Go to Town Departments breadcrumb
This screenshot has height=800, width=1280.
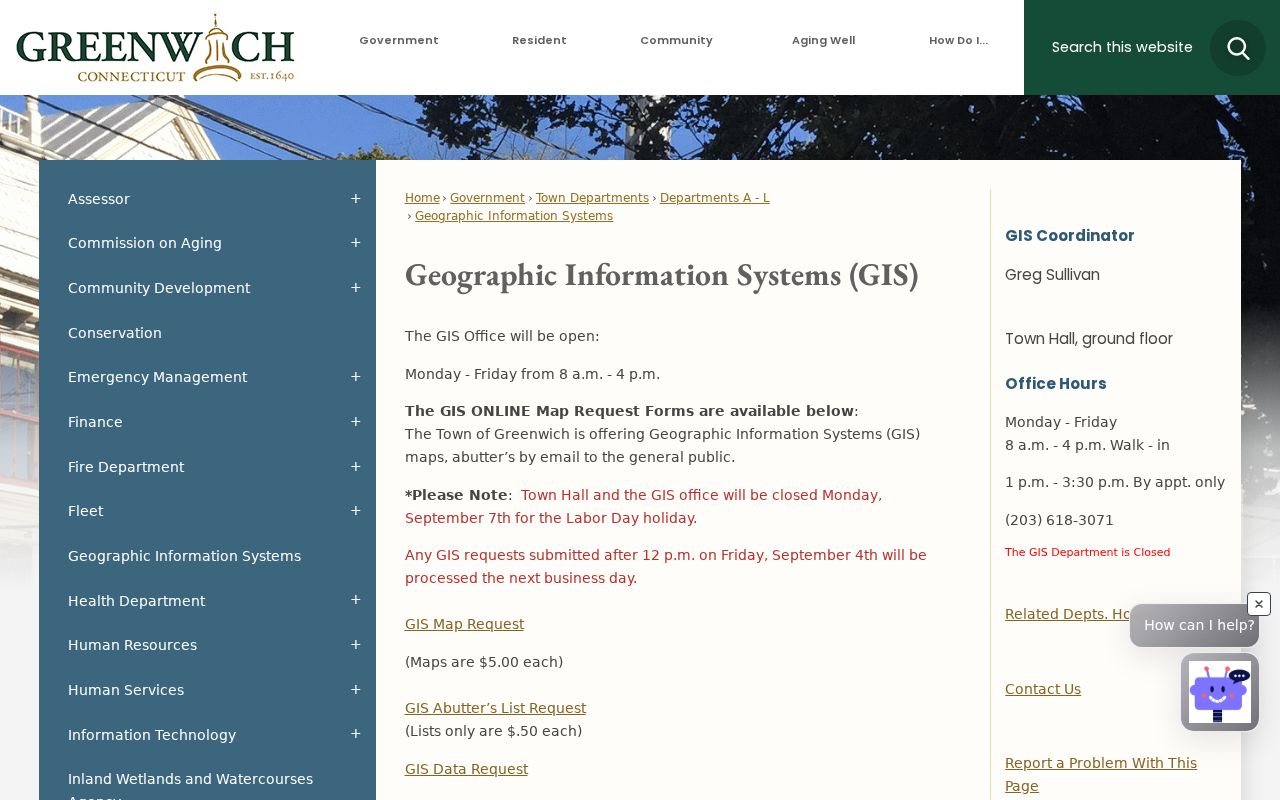[592, 198]
